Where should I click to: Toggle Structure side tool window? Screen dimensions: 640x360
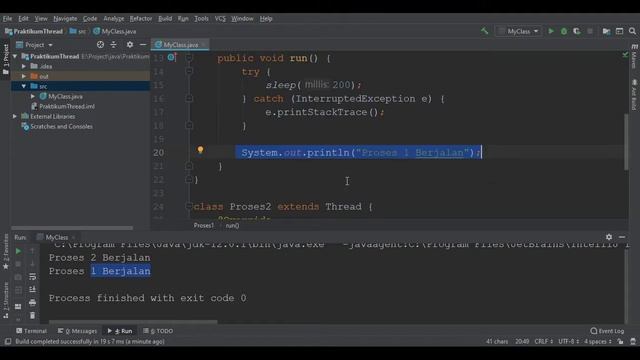[6, 300]
